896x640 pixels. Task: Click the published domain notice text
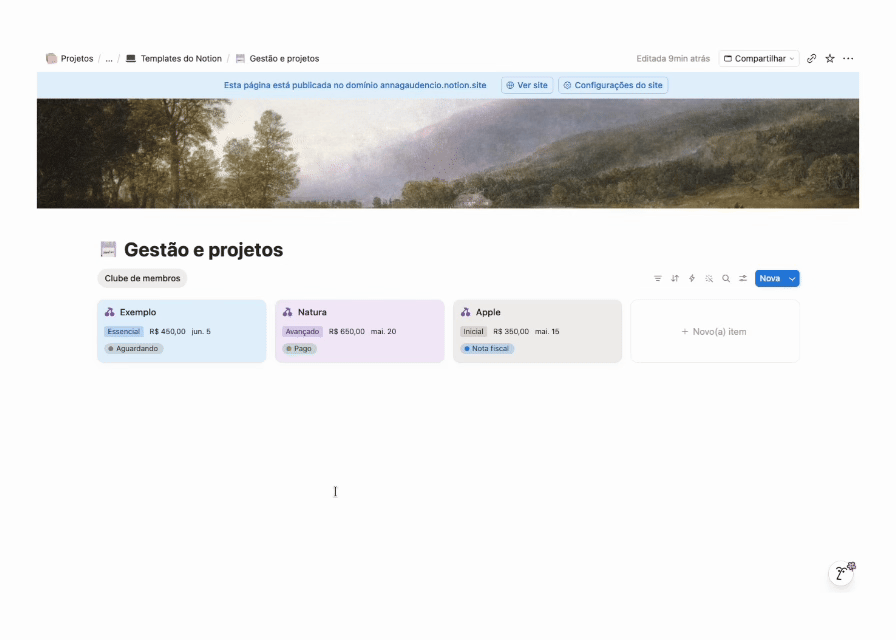(355, 85)
